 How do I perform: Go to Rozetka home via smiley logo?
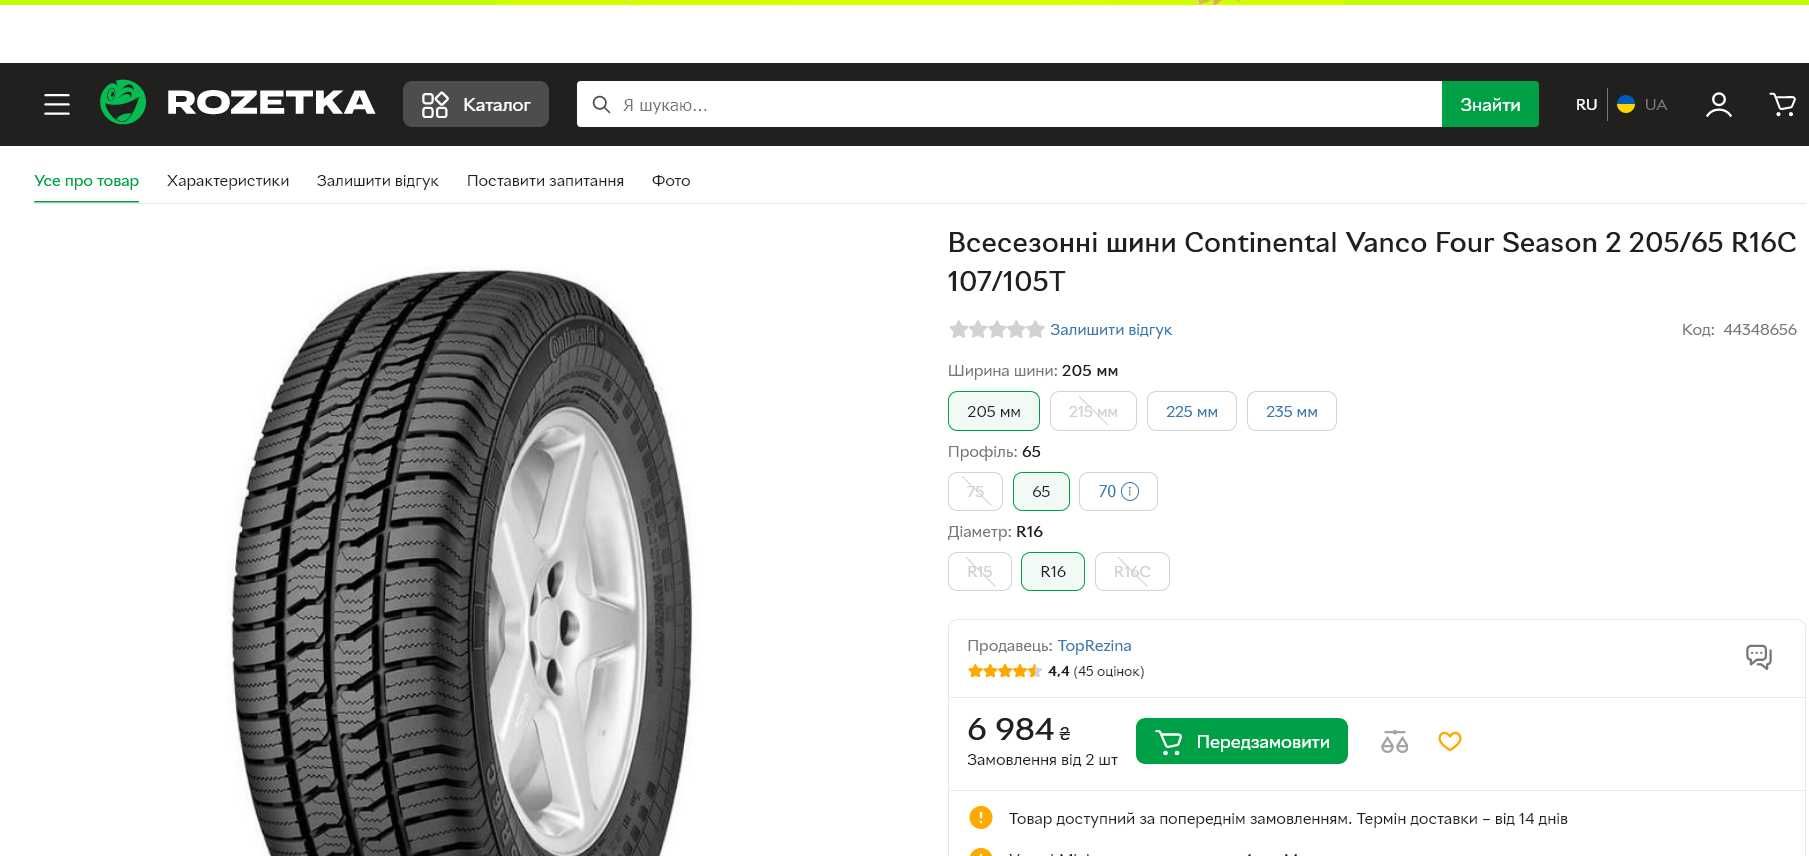123,103
